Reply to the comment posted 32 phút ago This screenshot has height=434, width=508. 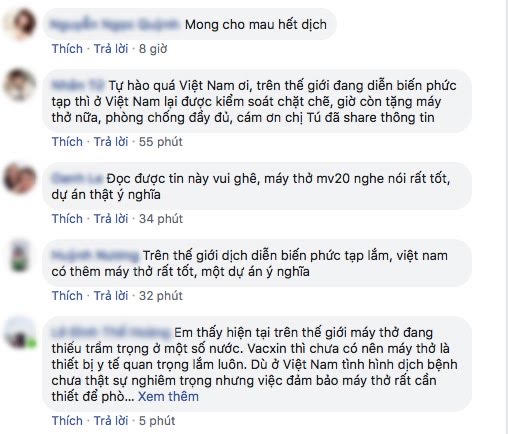pos(111,296)
